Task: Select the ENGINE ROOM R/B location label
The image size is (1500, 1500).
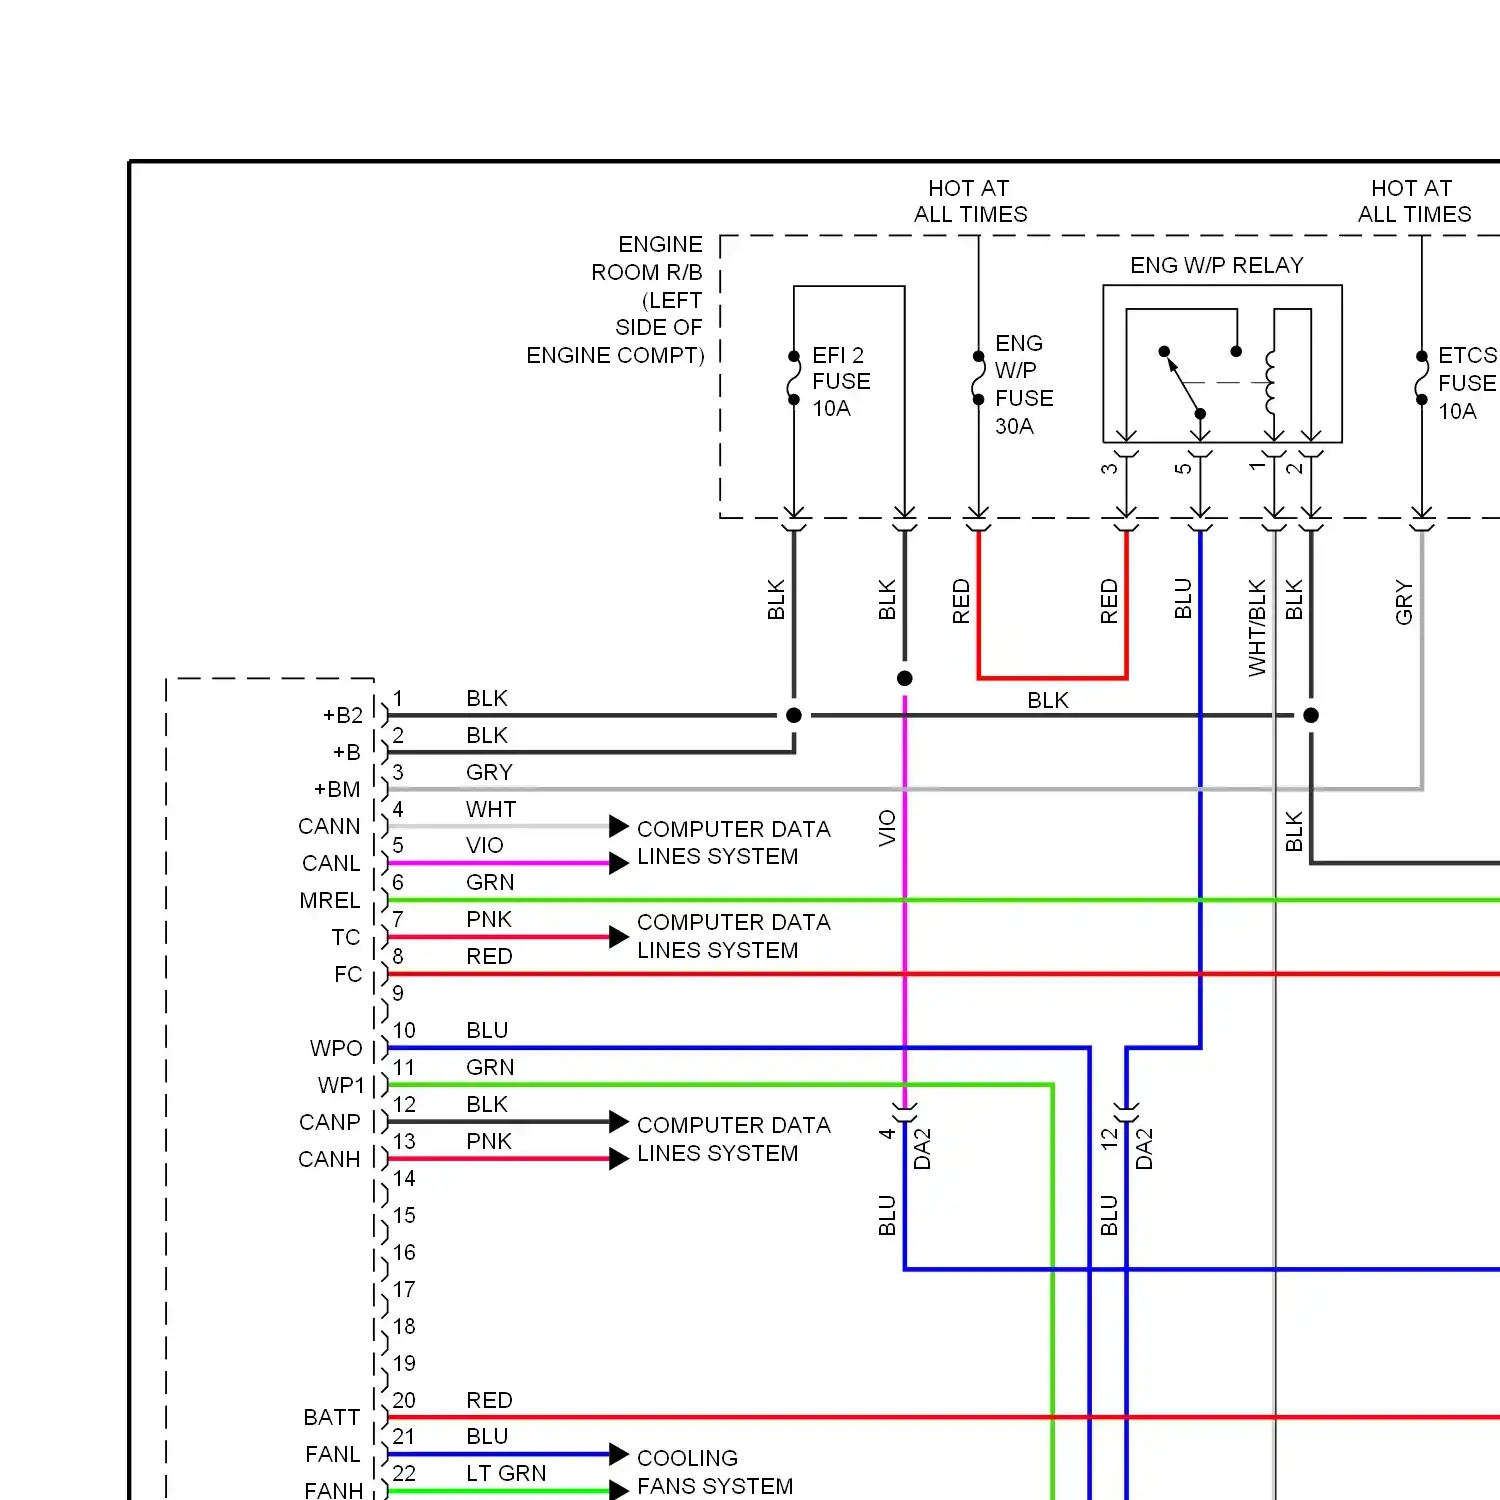Action: 616,300
